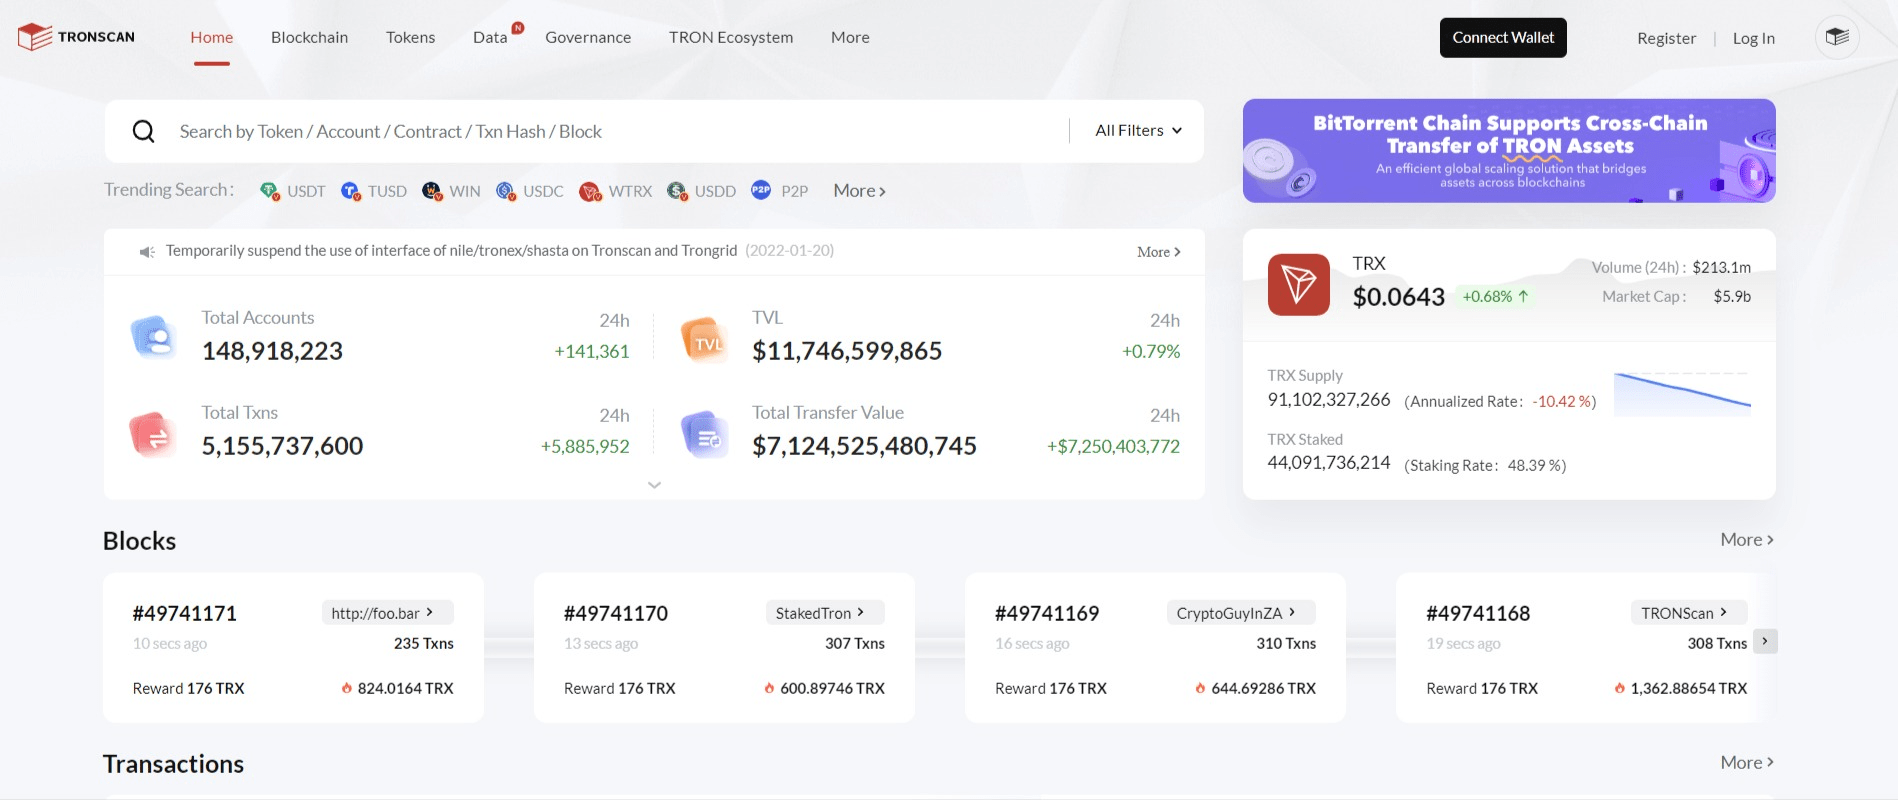Click the Connect Wallet button
Image resolution: width=1898 pixels, height=800 pixels.
tap(1503, 38)
